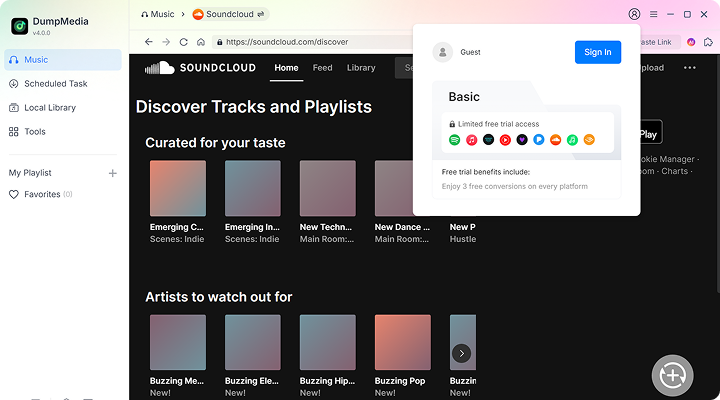720x400 pixels.
Task: Click the DumpMedia app logo
Action: 19,26
